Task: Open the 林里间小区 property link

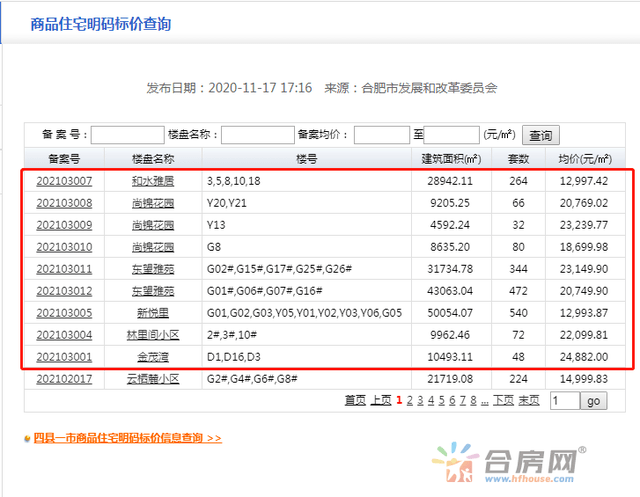Action: click(153, 335)
